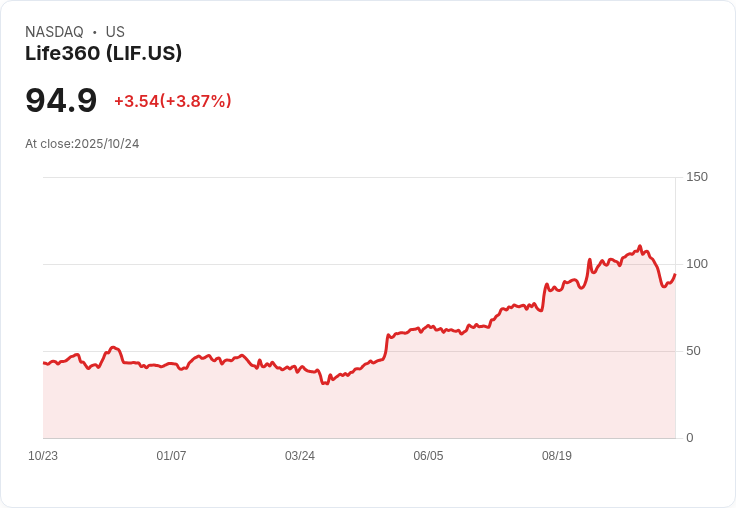Select the 08/19 date axis label

[557, 456]
